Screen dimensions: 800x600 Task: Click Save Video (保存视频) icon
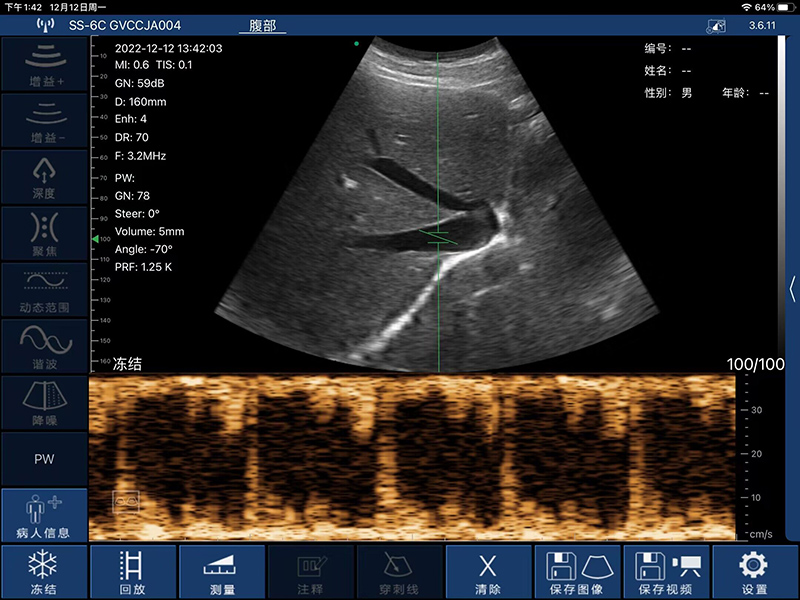pyautogui.click(x=666, y=573)
